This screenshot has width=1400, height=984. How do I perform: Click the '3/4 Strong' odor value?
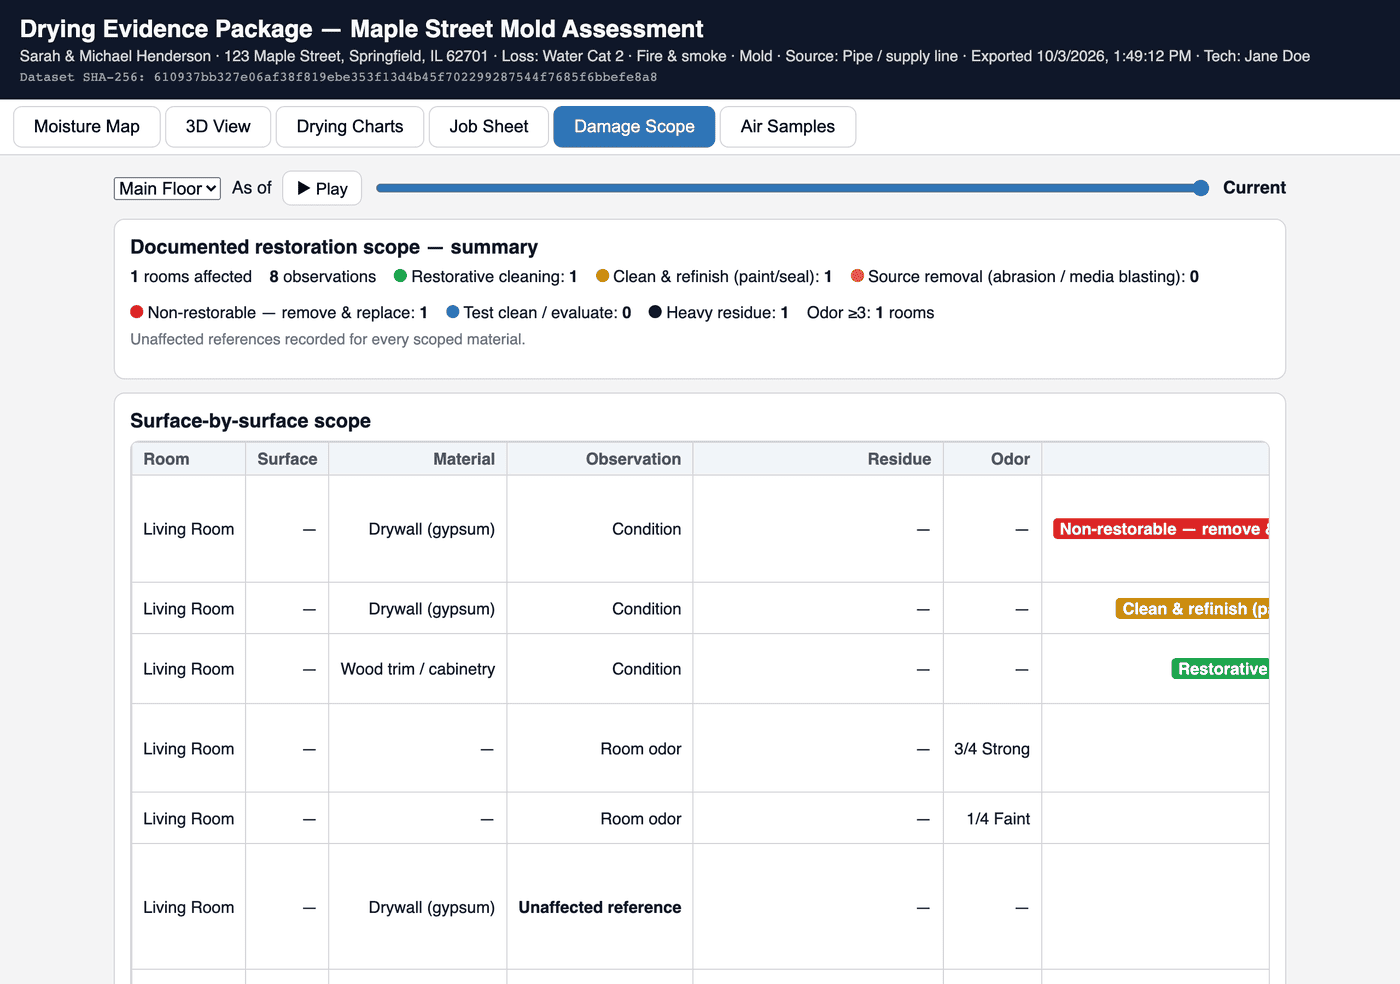[992, 749]
